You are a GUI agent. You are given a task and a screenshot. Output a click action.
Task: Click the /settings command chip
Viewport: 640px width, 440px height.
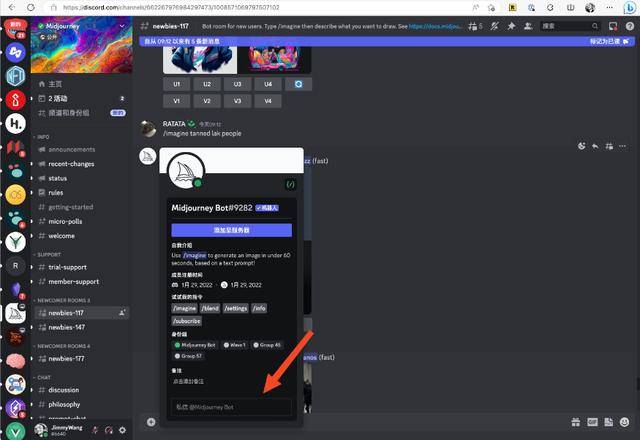(x=236, y=308)
